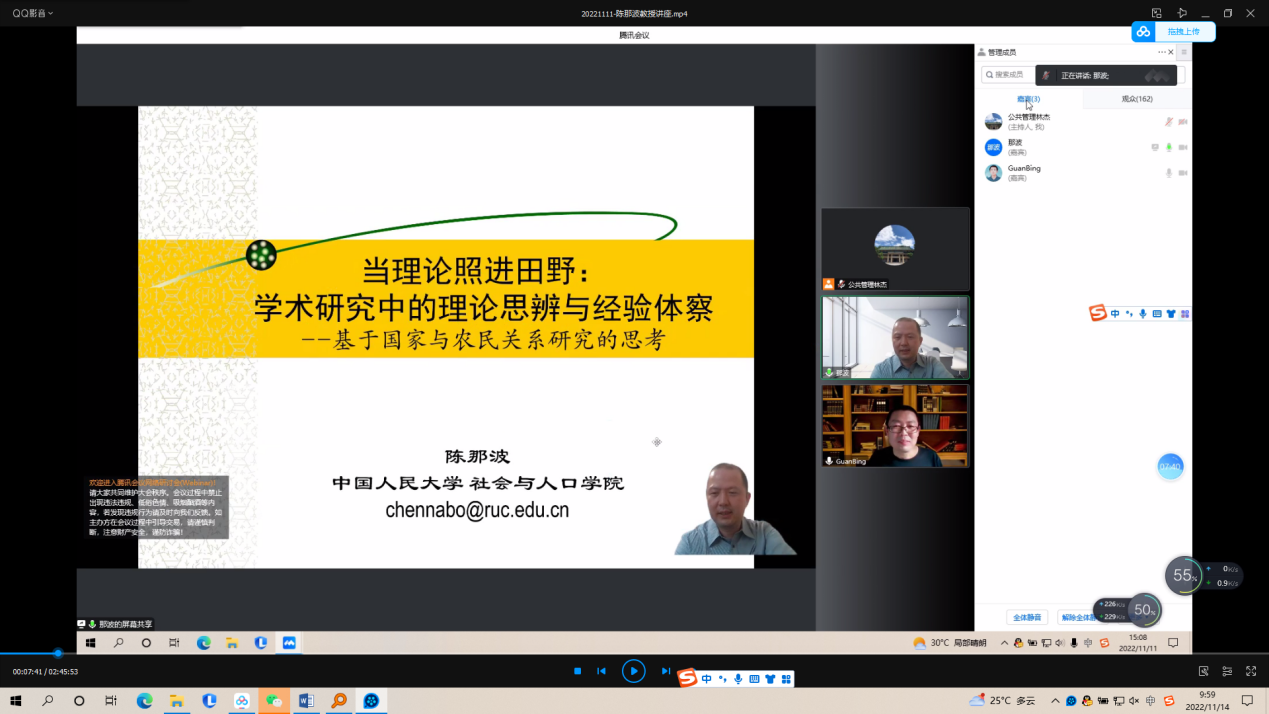Screen dimensions: 1269x714
Task: Select the 那波 speaker video thumbnail
Action: 895,337
